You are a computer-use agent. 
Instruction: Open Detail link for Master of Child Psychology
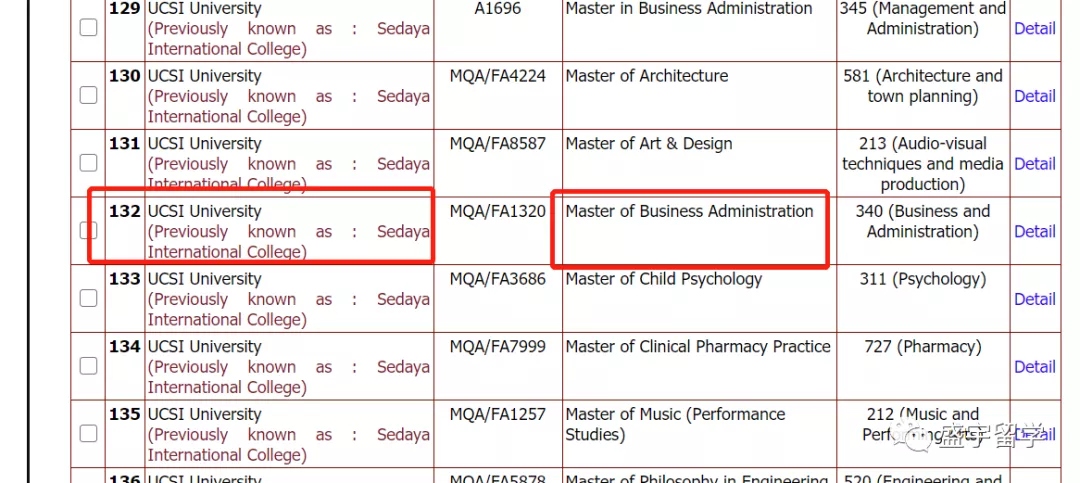[1035, 298]
